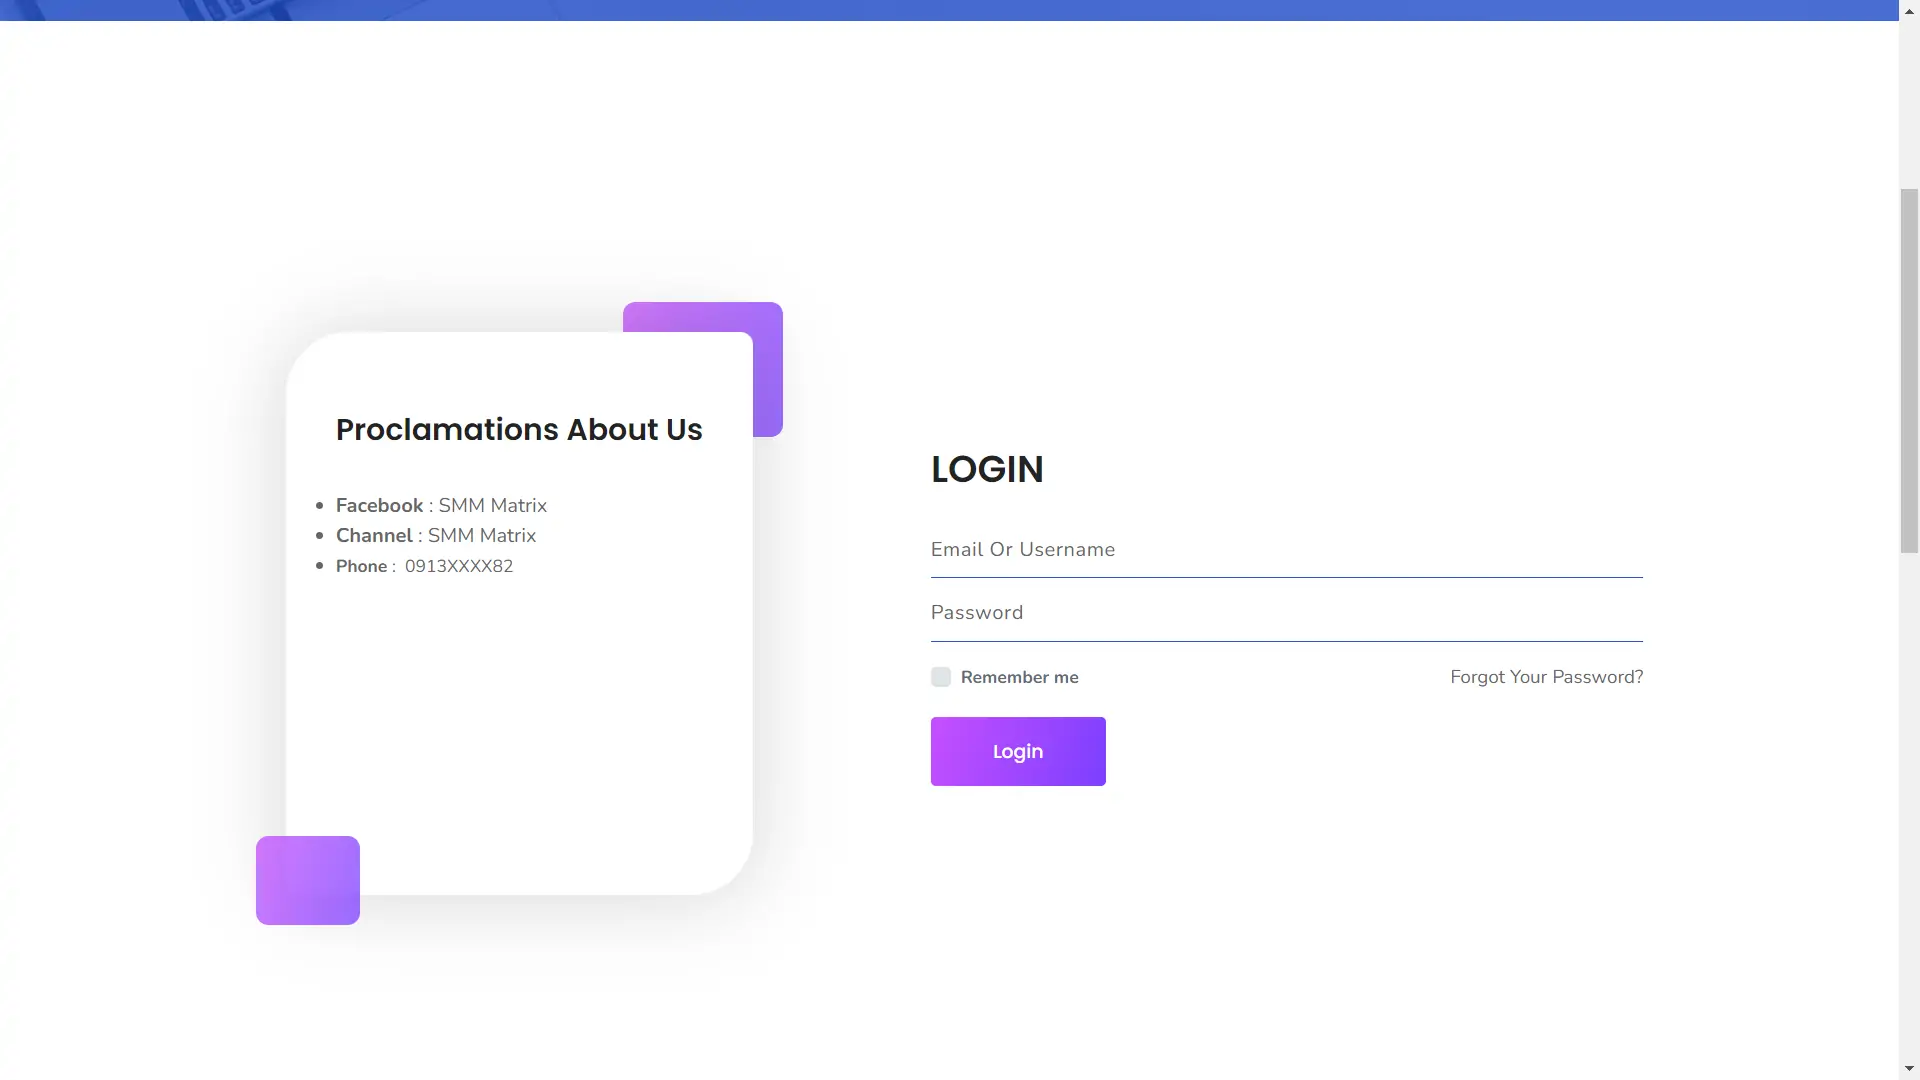Click the bold Facebook label

(379, 506)
